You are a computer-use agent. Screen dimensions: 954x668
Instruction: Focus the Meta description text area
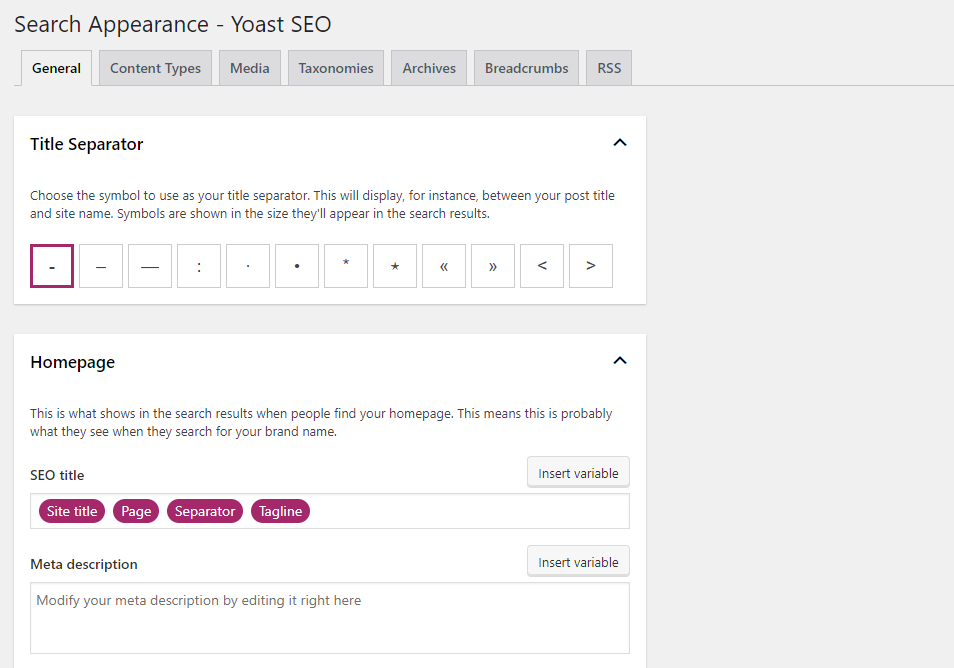tap(329, 618)
